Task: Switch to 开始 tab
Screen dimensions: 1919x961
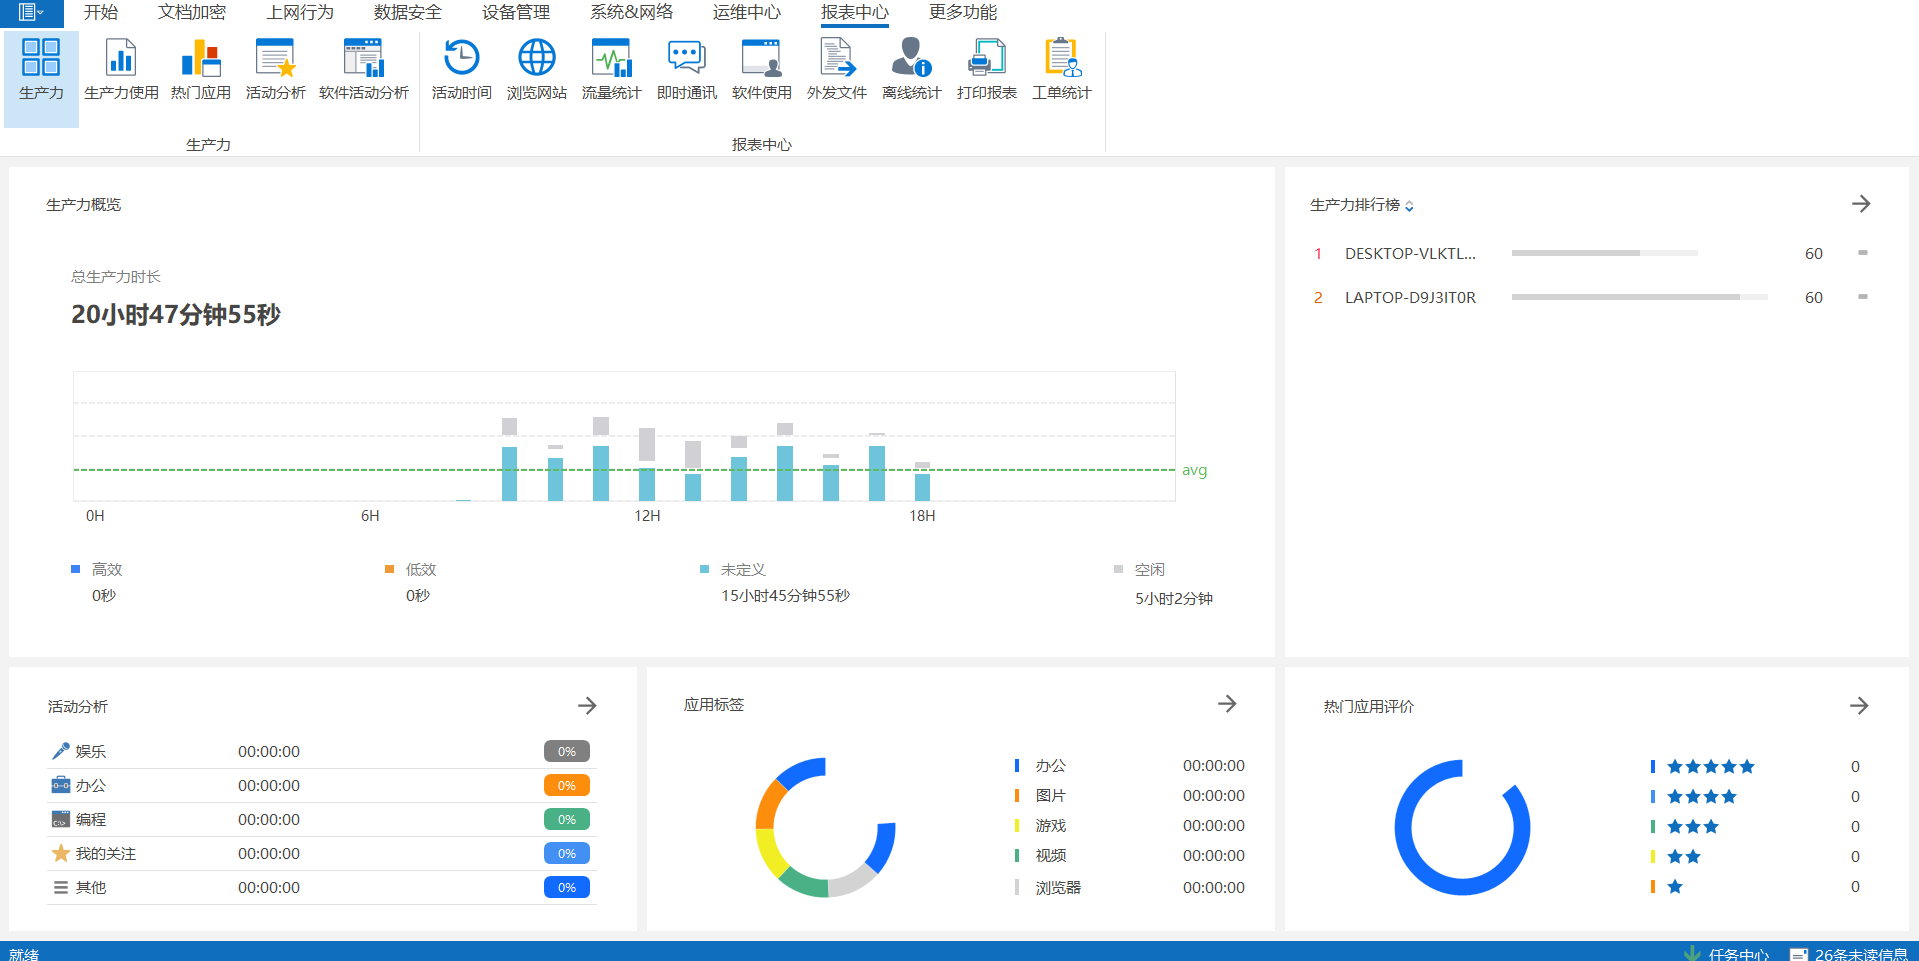Action: pyautogui.click(x=100, y=12)
